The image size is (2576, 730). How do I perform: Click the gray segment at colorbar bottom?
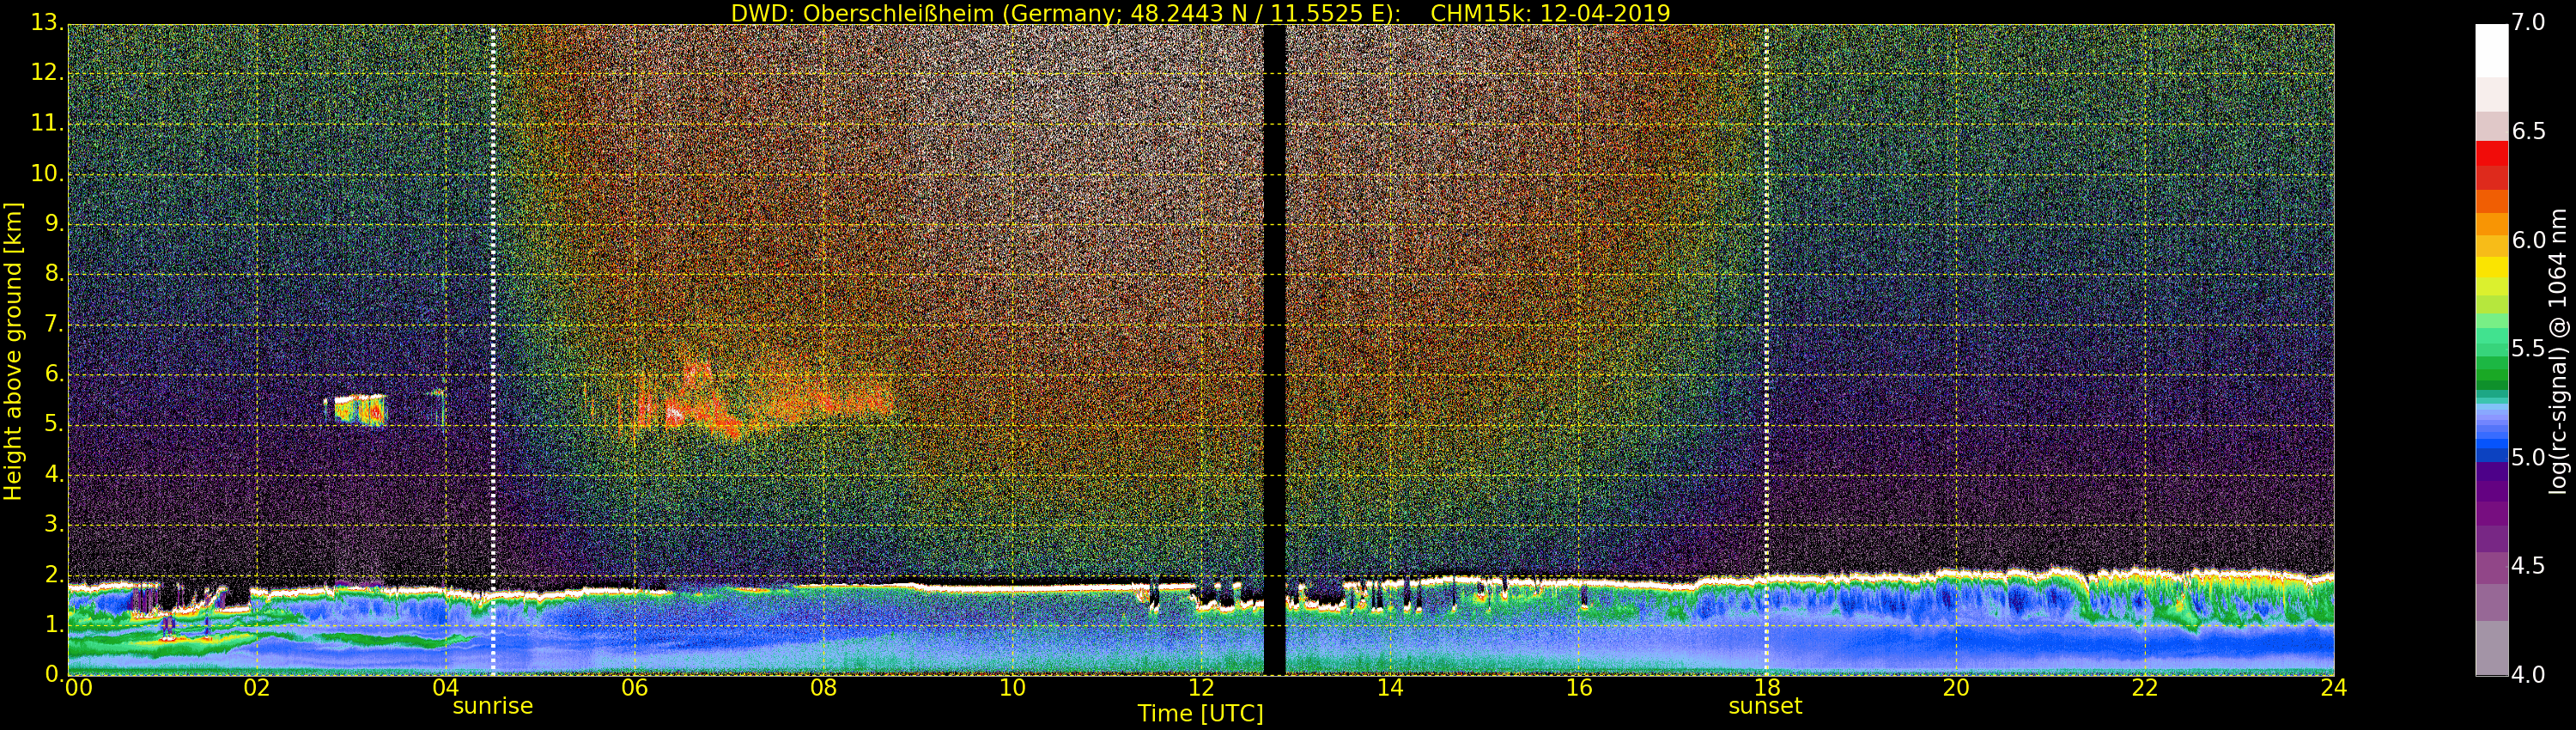[x=2491, y=648]
